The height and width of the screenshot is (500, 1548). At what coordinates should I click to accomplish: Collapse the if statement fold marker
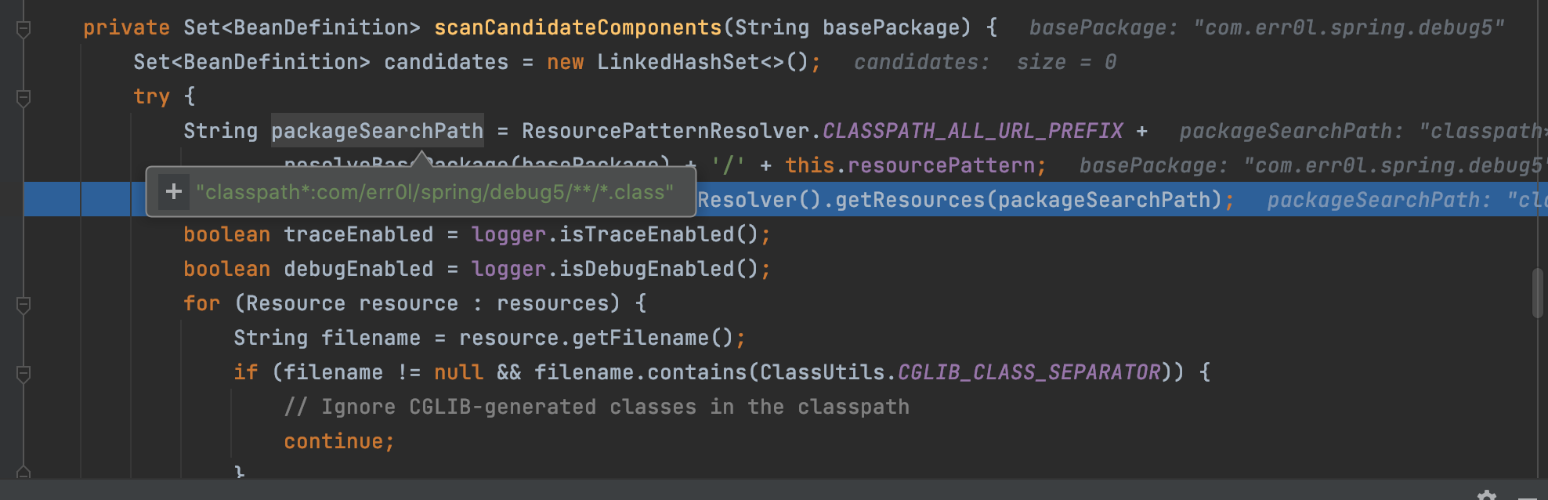tap(24, 373)
